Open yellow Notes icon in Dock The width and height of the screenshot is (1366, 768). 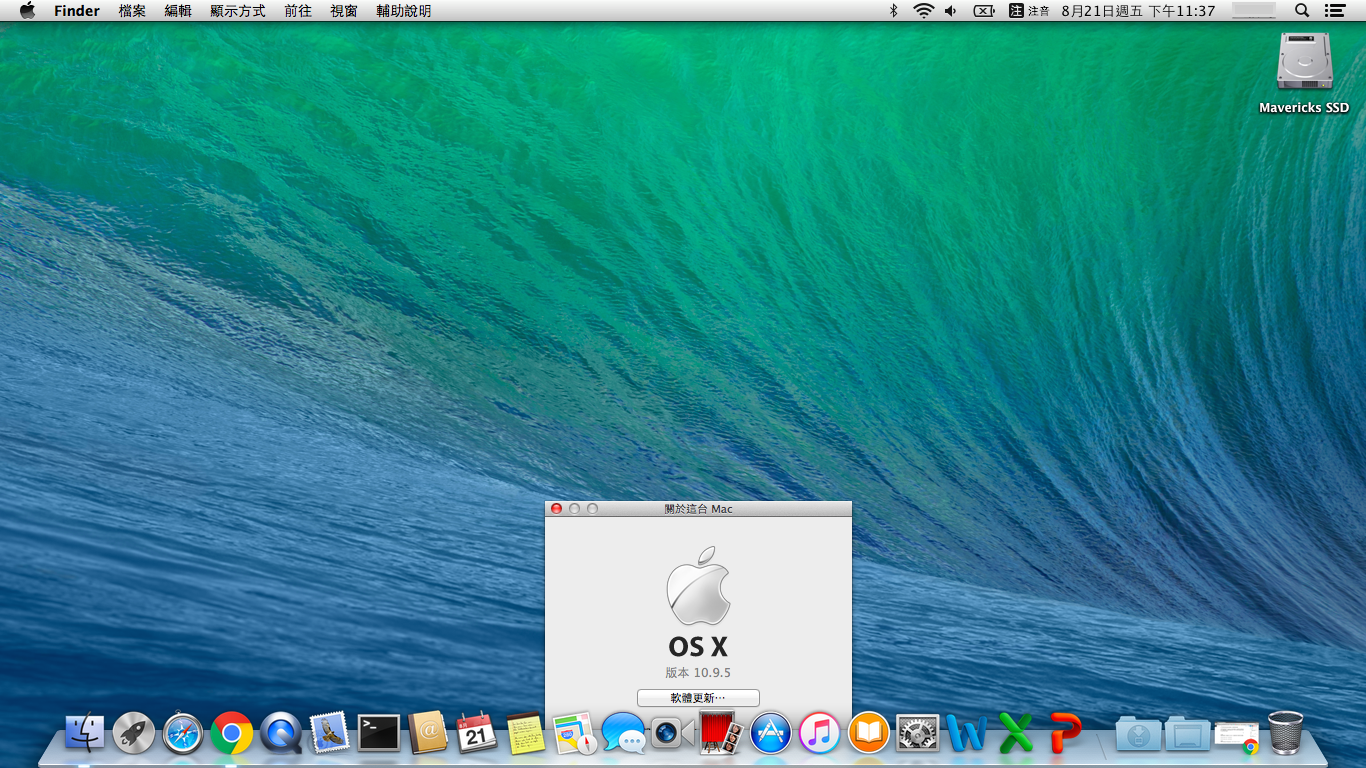pyautogui.click(x=526, y=733)
